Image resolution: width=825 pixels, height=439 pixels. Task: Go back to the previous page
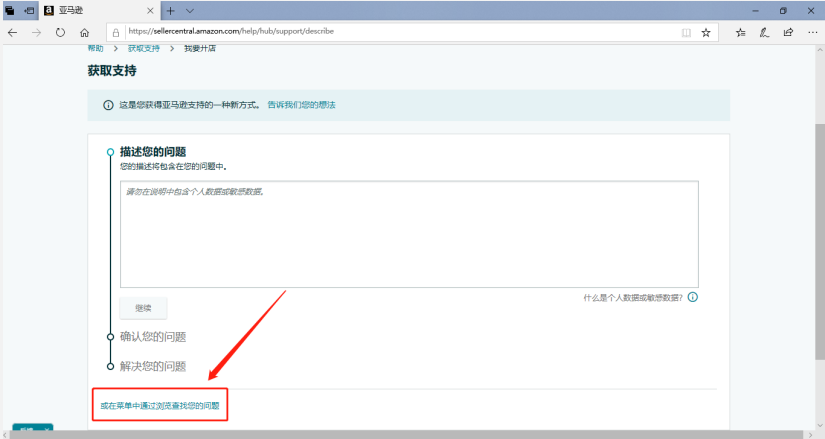pyautogui.click(x=13, y=33)
